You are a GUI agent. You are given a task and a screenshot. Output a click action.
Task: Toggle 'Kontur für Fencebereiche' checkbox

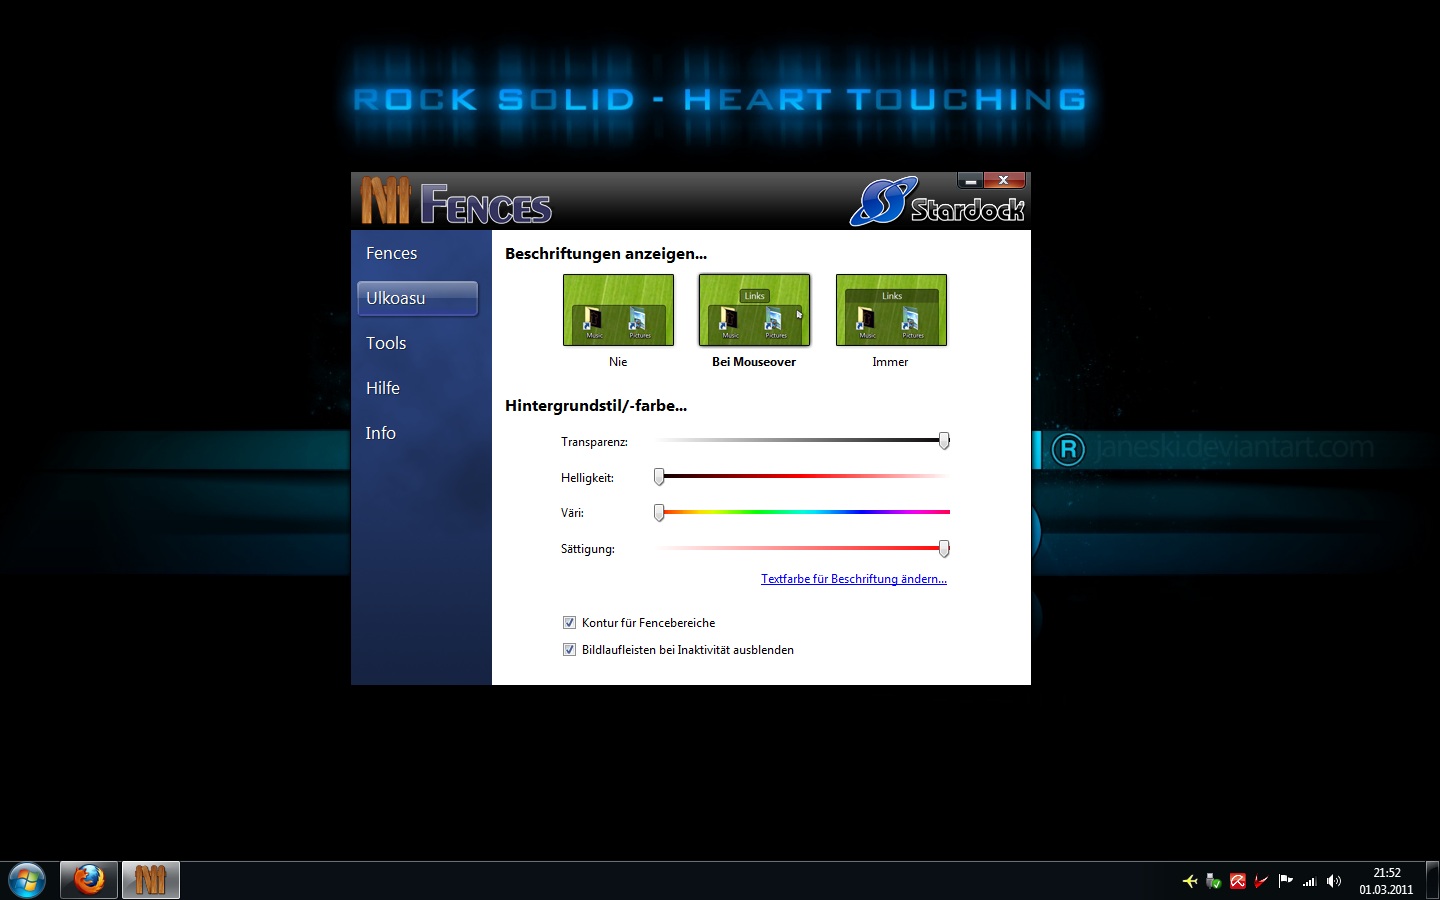tap(569, 622)
